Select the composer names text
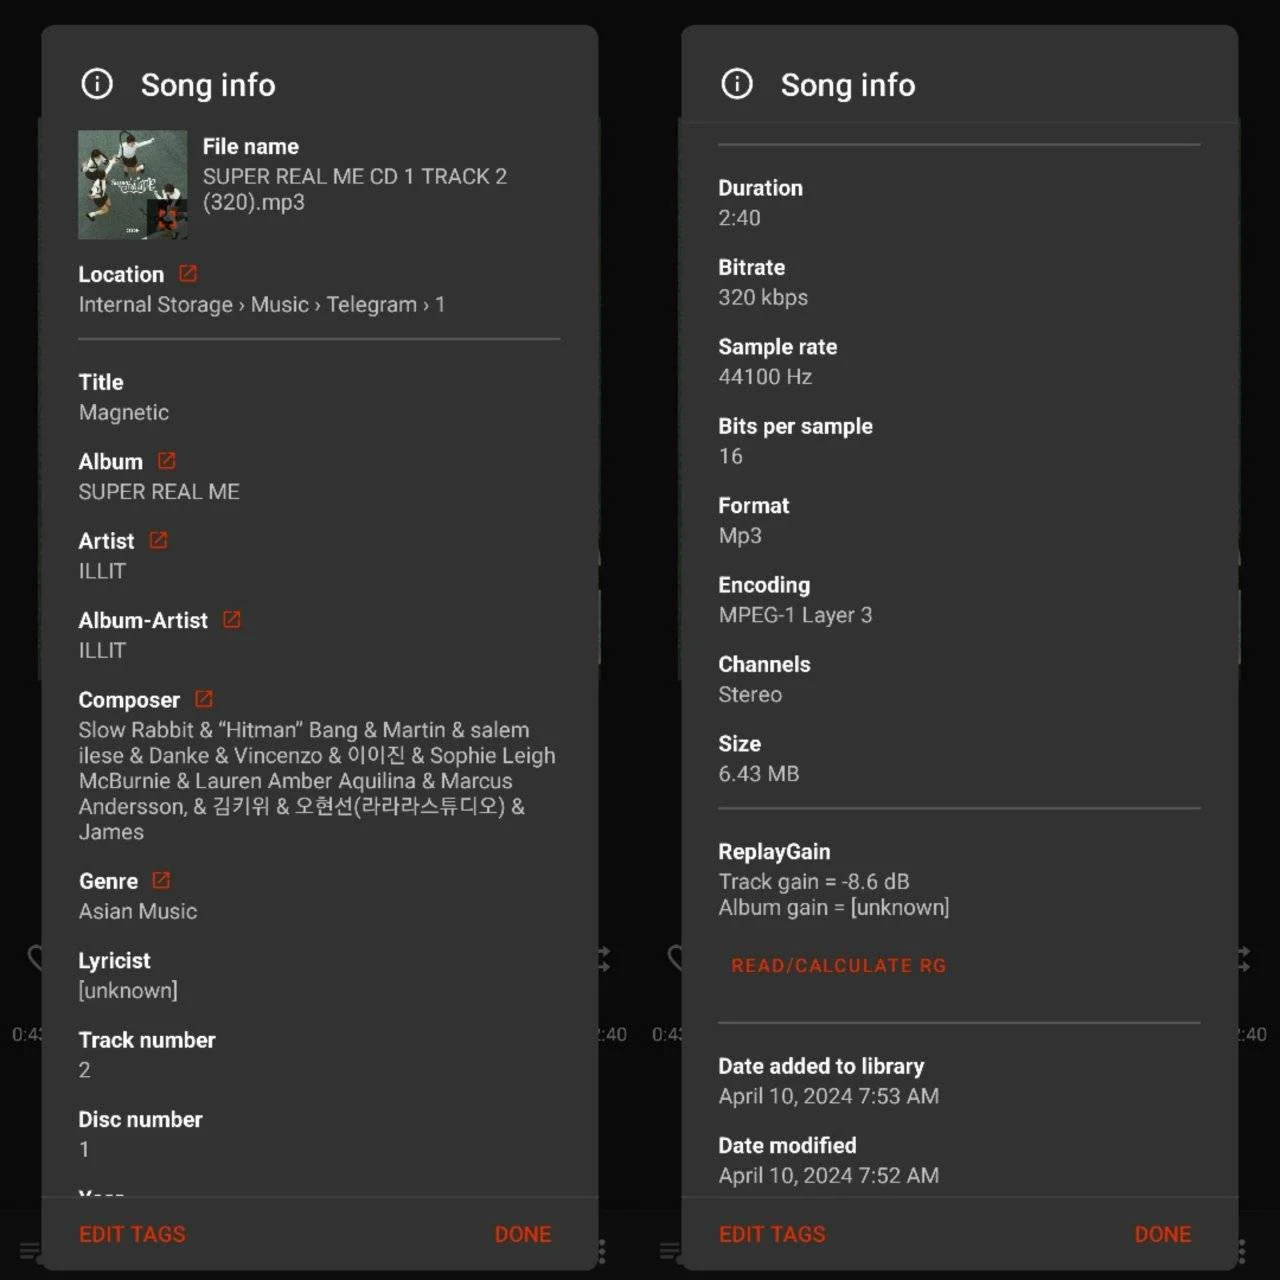Screen dimensions: 1280x1280 317,781
